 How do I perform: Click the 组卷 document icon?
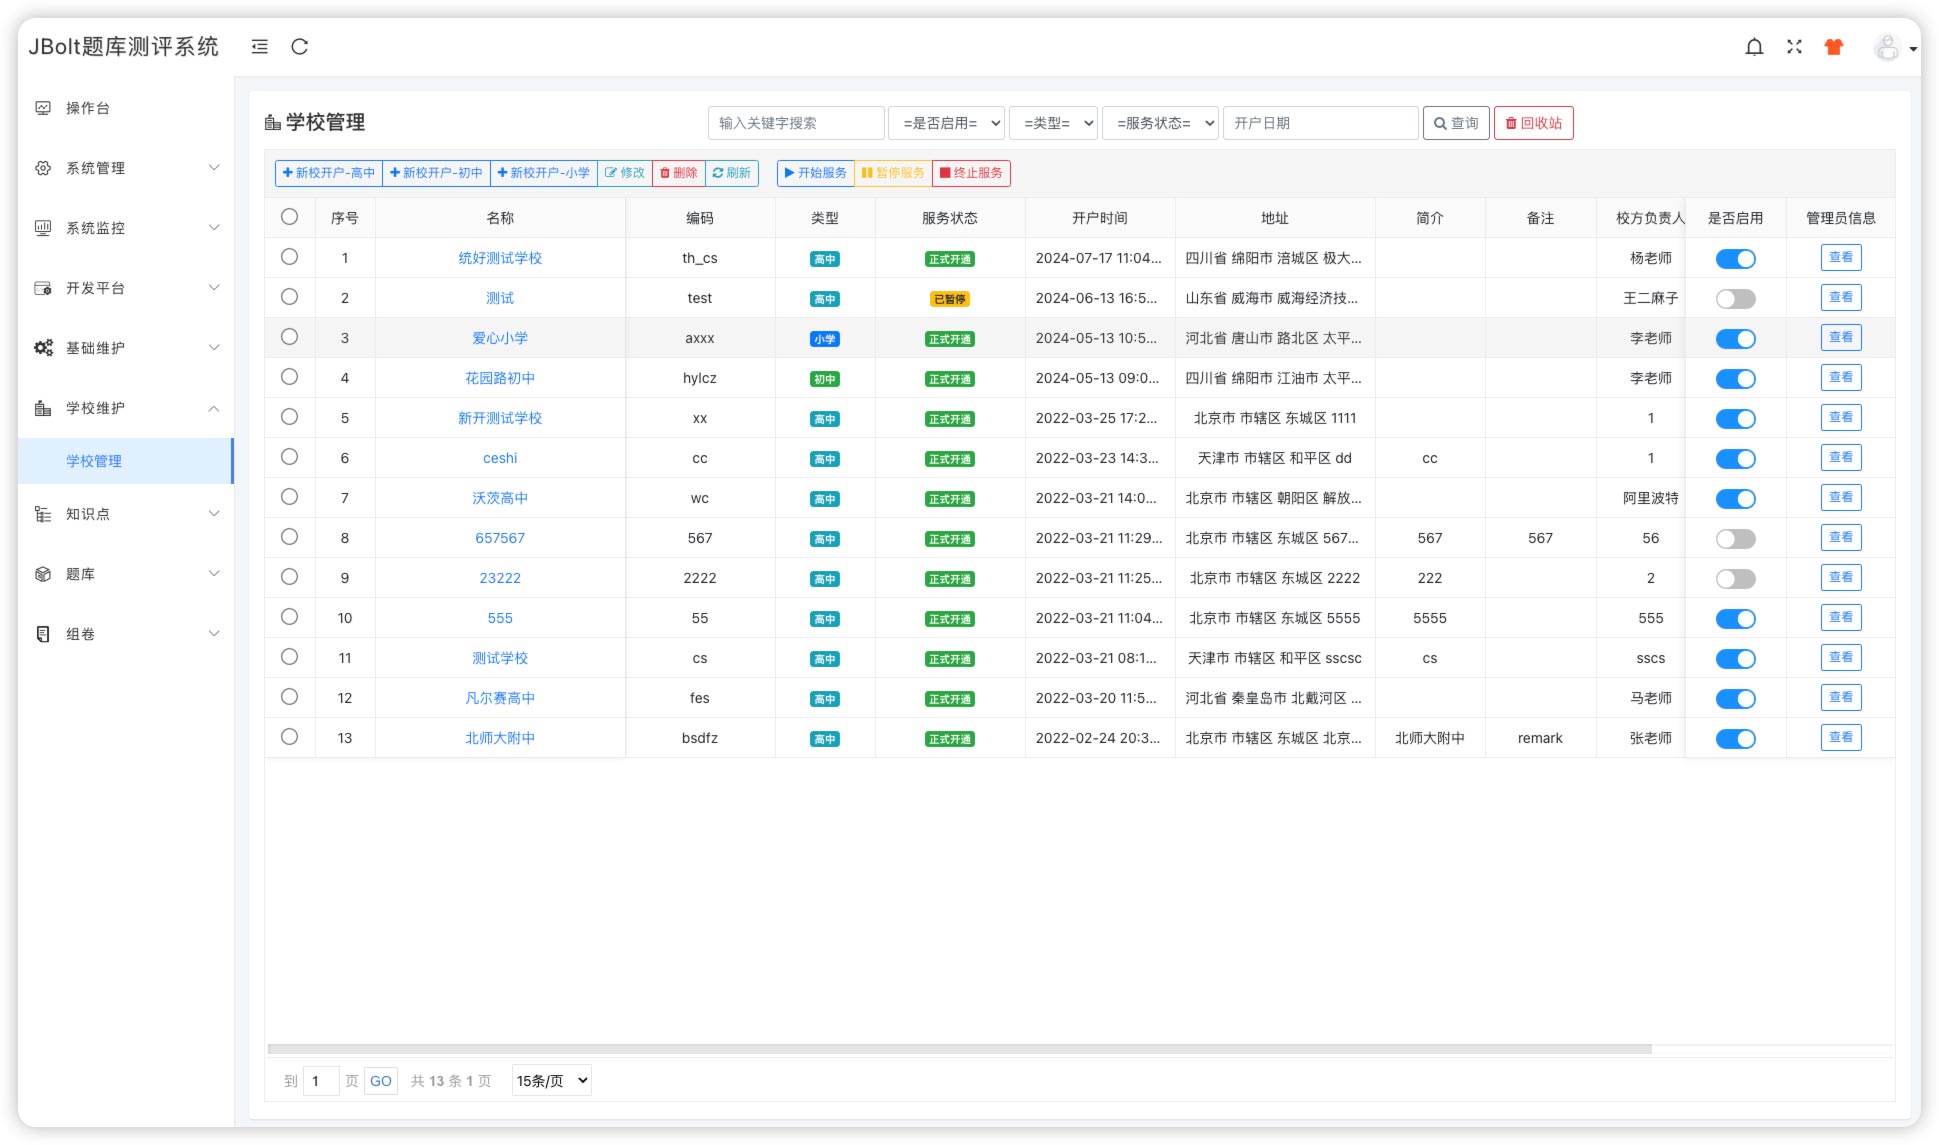pos(43,634)
